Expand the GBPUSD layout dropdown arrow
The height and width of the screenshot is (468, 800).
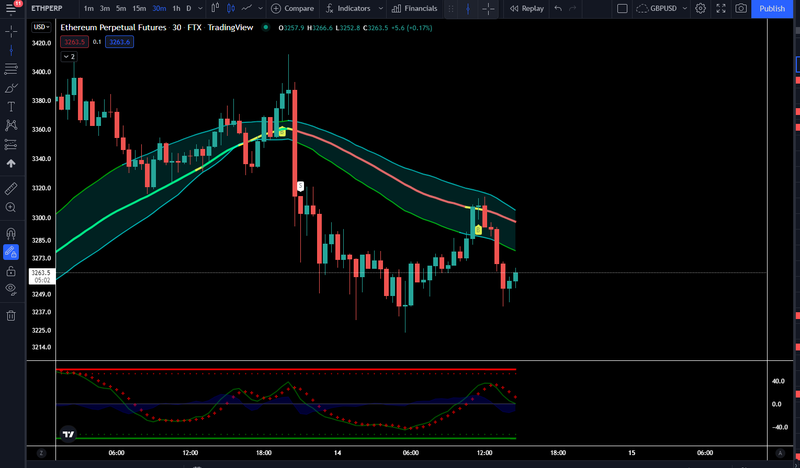click(685, 8)
